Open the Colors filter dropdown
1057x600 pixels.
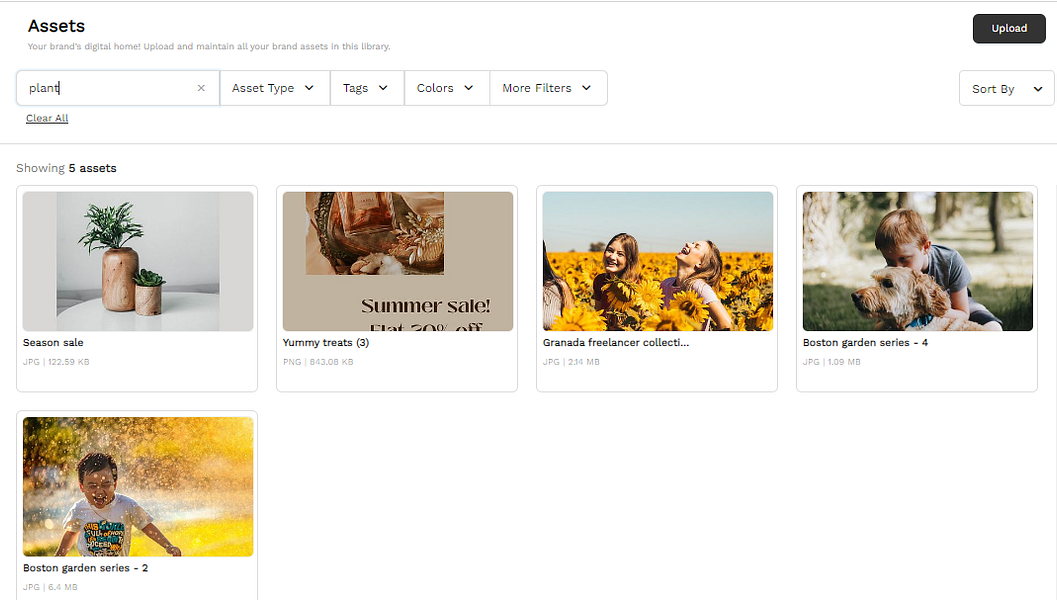[x=446, y=88]
